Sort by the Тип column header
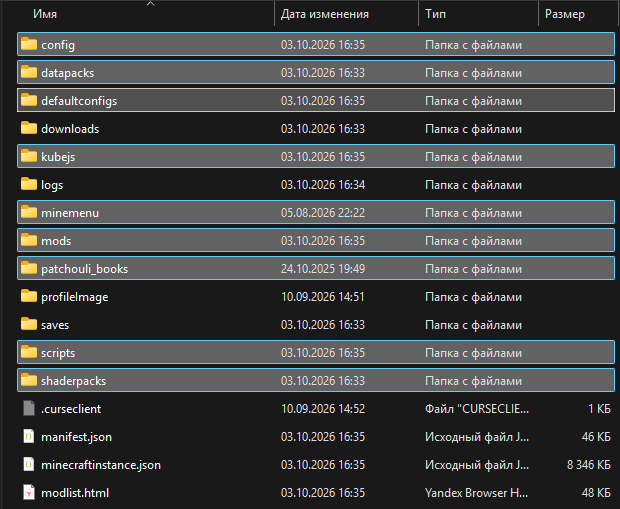The image size is (620, 509). pos(435,14)
